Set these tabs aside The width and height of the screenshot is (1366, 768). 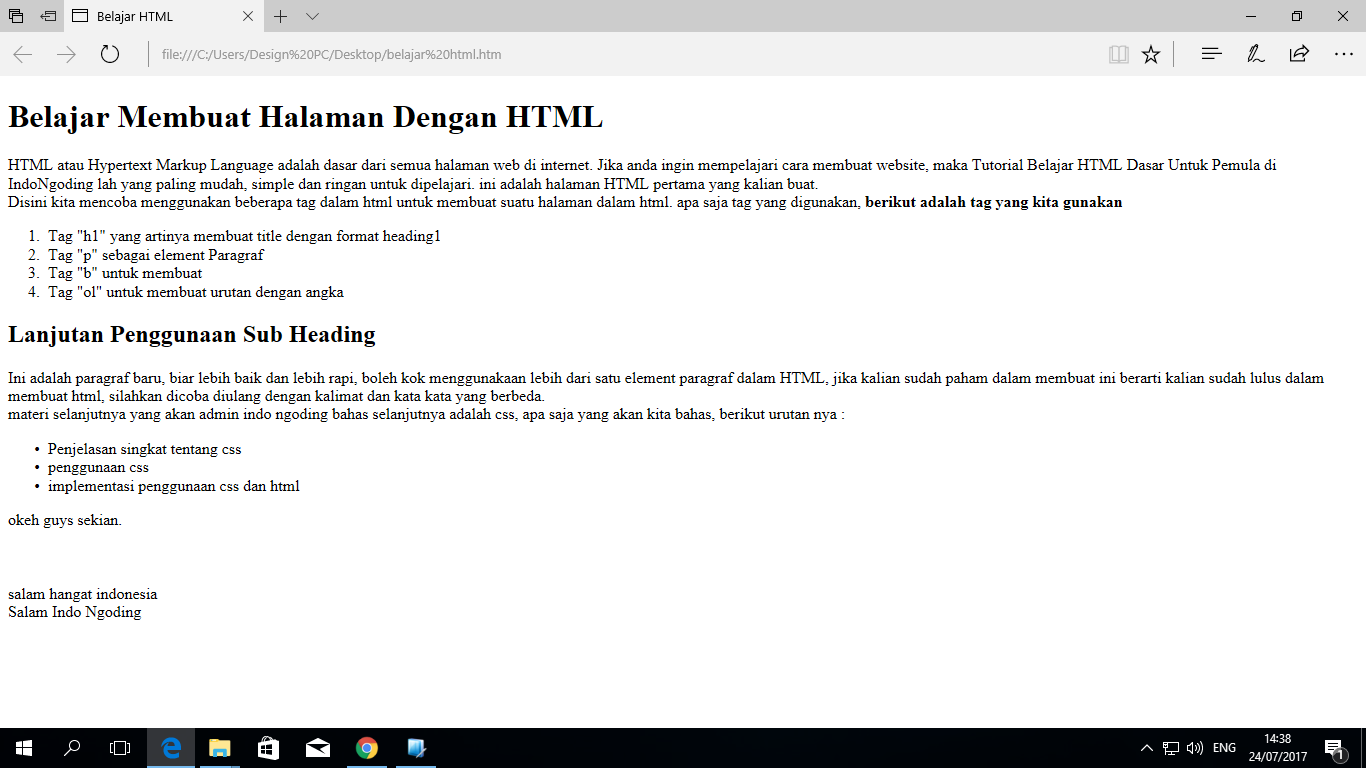15,16
